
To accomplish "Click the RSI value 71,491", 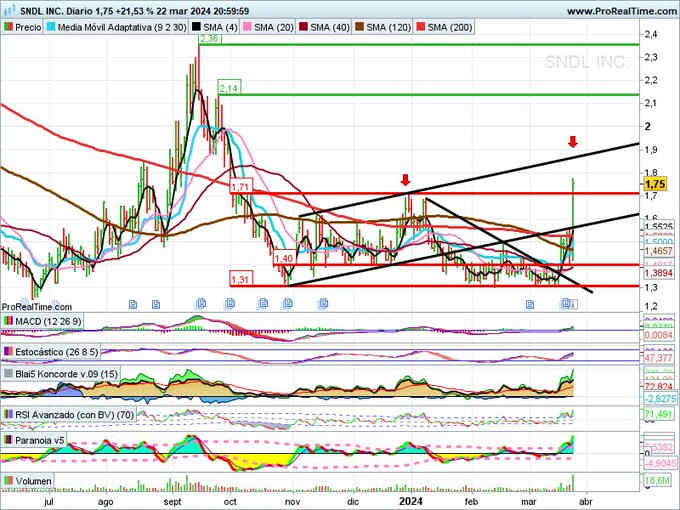I will point(658,415).
